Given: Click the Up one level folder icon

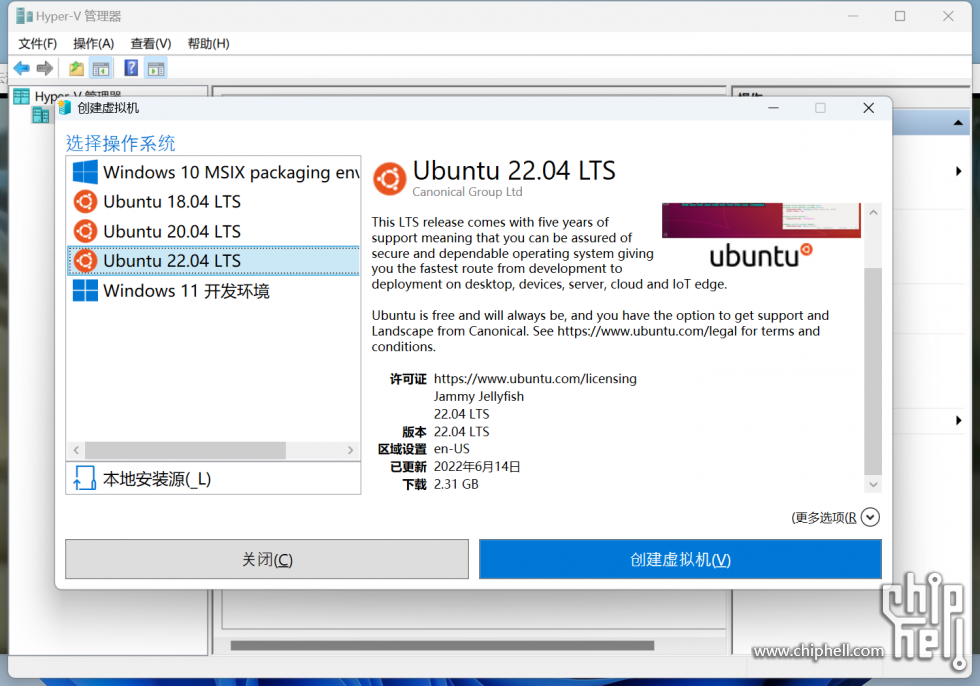Looking at the screenshot, I should [x=76, y=68].
